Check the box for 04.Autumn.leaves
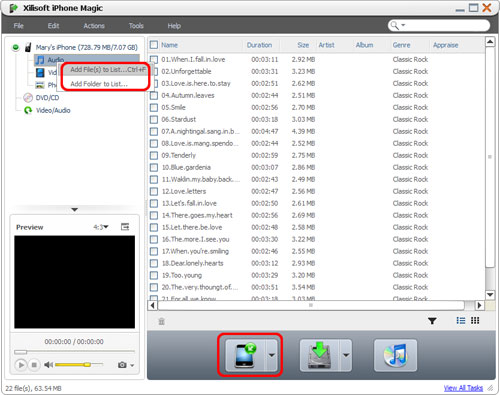 click(154, 96)
